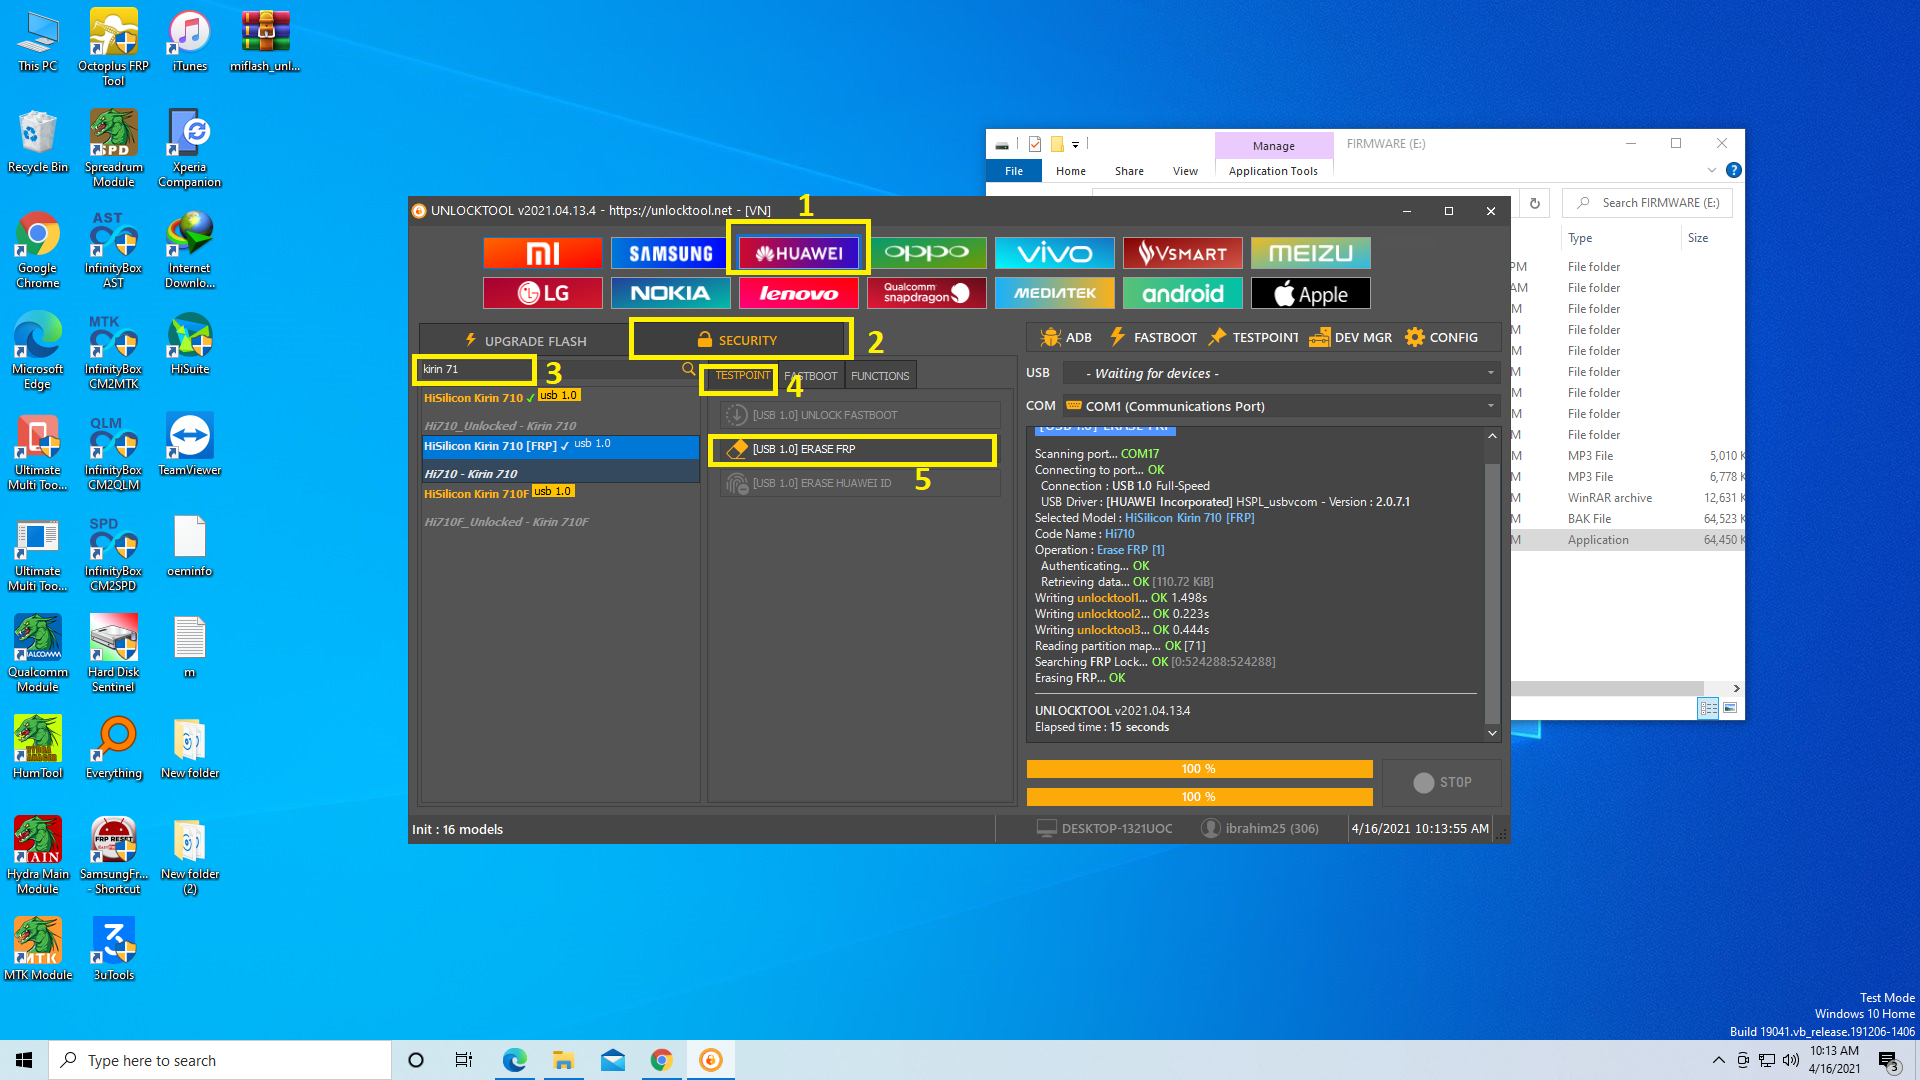This screenshot has width=1920, height=1080.
Task: Select the LG brand icon
Action: [543, 293]
